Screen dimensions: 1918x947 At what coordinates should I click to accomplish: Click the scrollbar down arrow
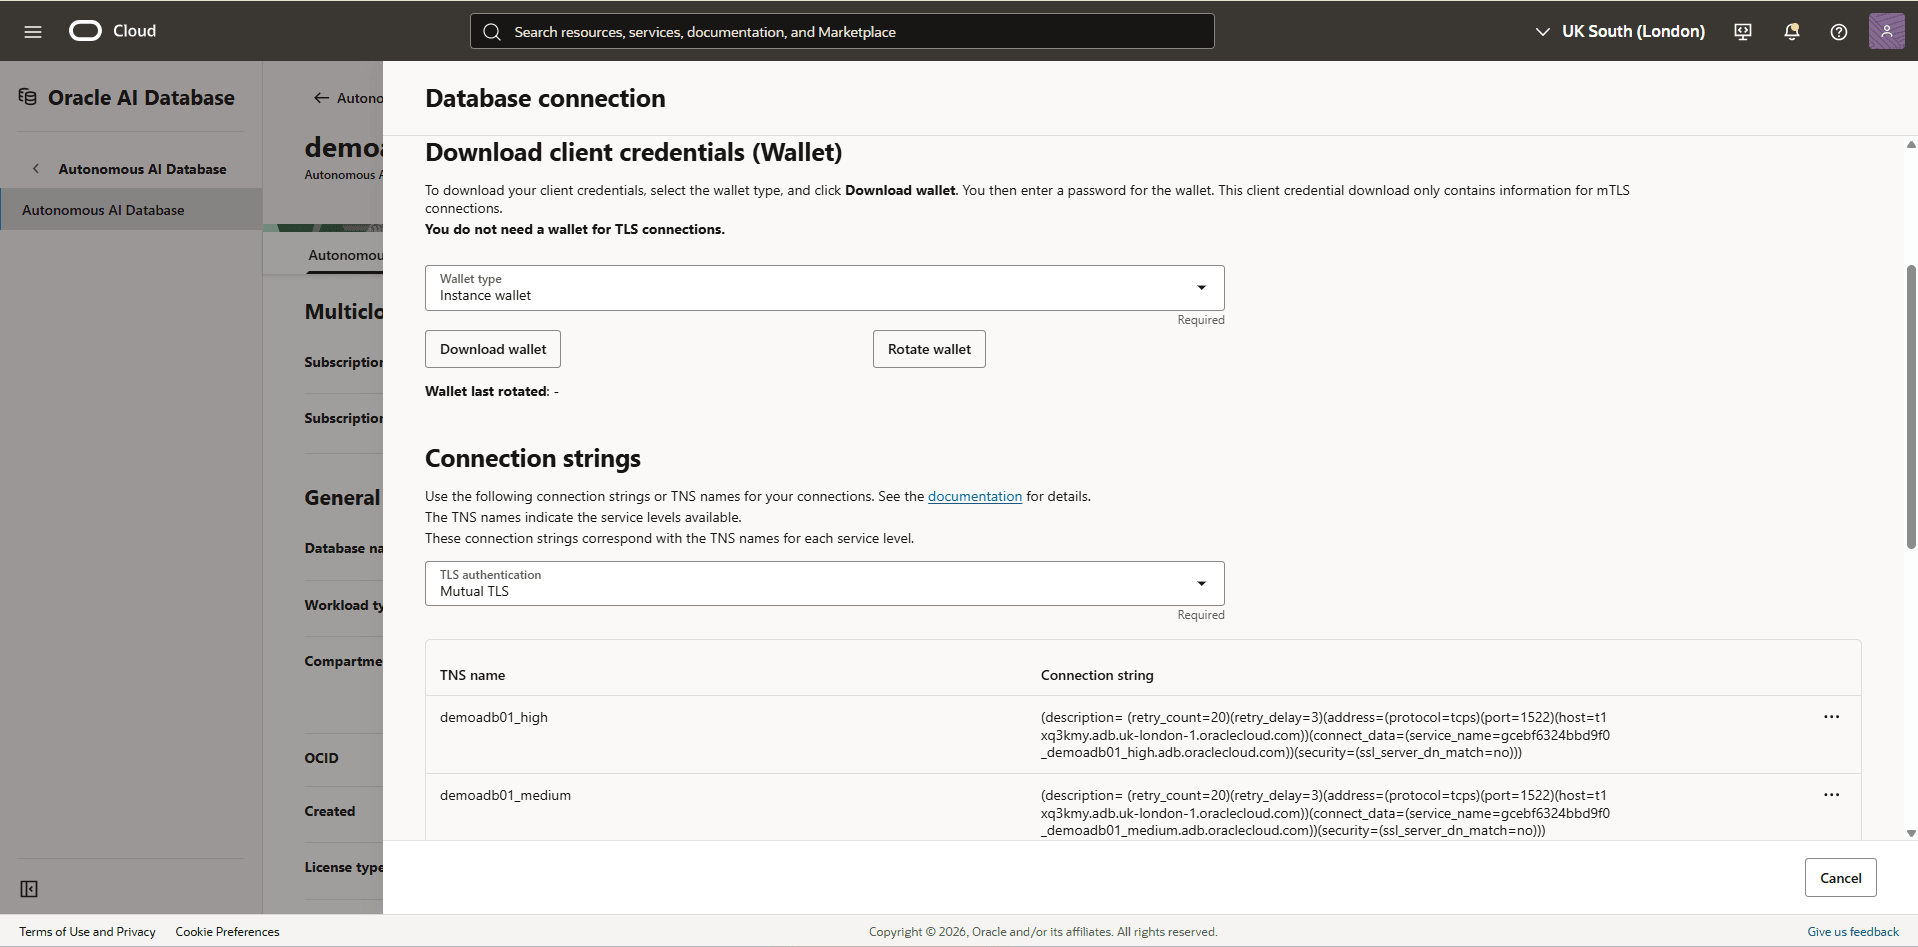pyautogui.click(x=1911, y=833)
